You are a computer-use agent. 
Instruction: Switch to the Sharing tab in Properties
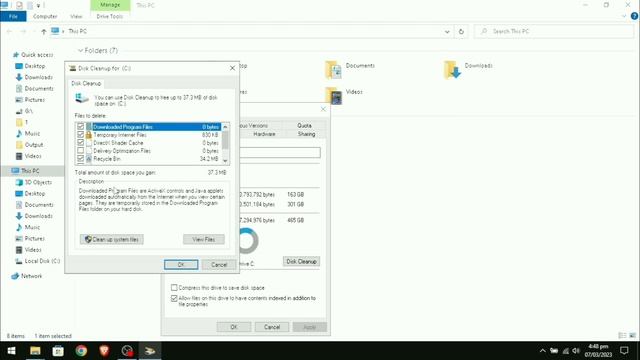(x=307, y=134)
